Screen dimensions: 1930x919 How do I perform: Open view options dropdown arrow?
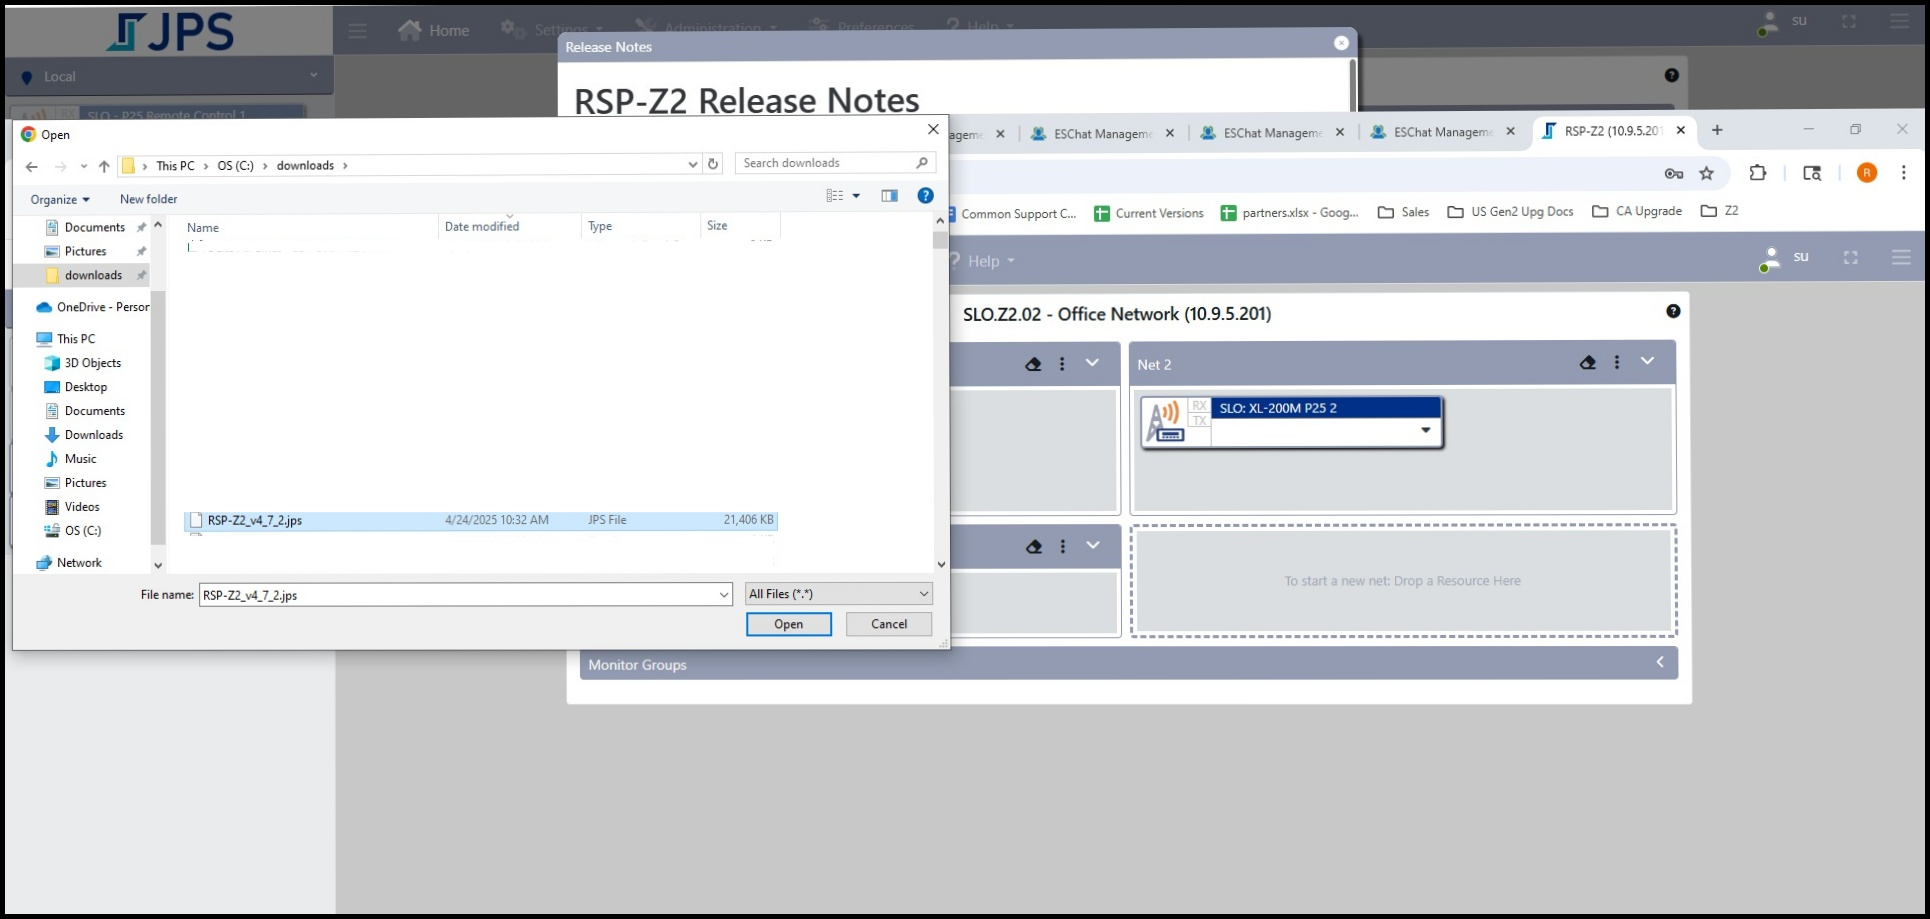(x=856, y=196)
